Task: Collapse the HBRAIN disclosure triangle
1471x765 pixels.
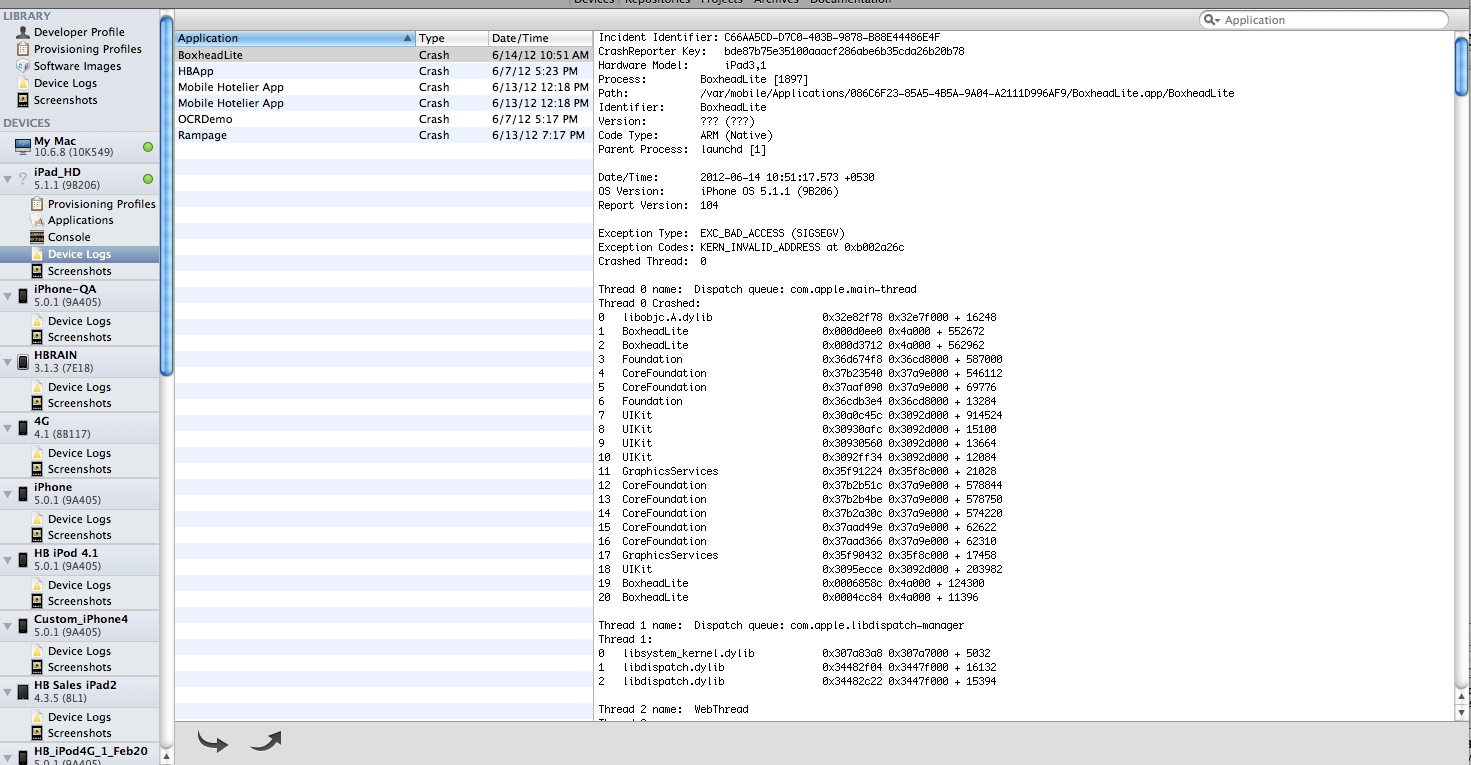Action: (8, 362)
